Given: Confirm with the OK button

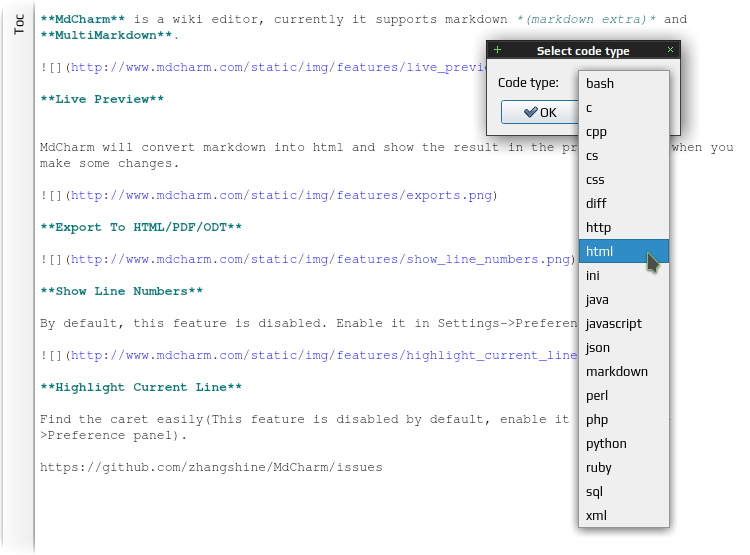Looking at the screenshot, I should [x=540, y=112].
